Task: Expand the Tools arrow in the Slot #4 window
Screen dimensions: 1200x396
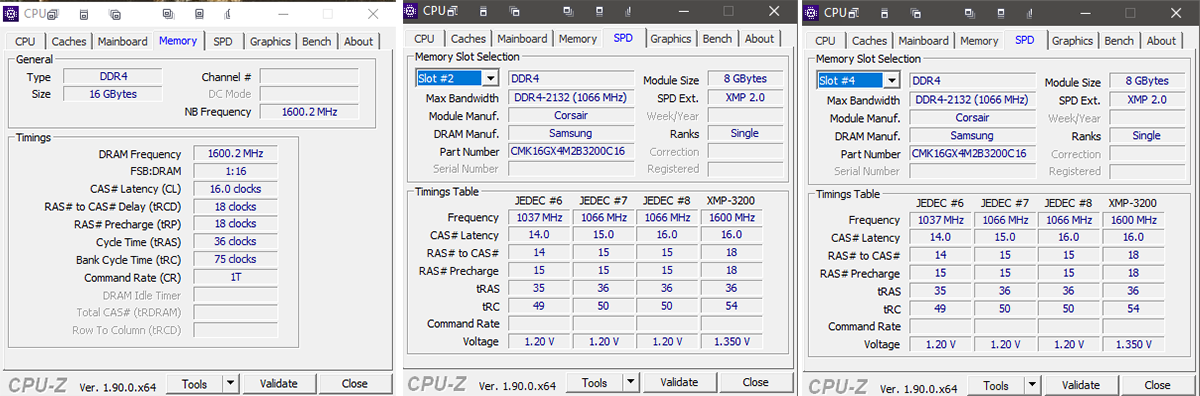Action: coord(1032,385)
